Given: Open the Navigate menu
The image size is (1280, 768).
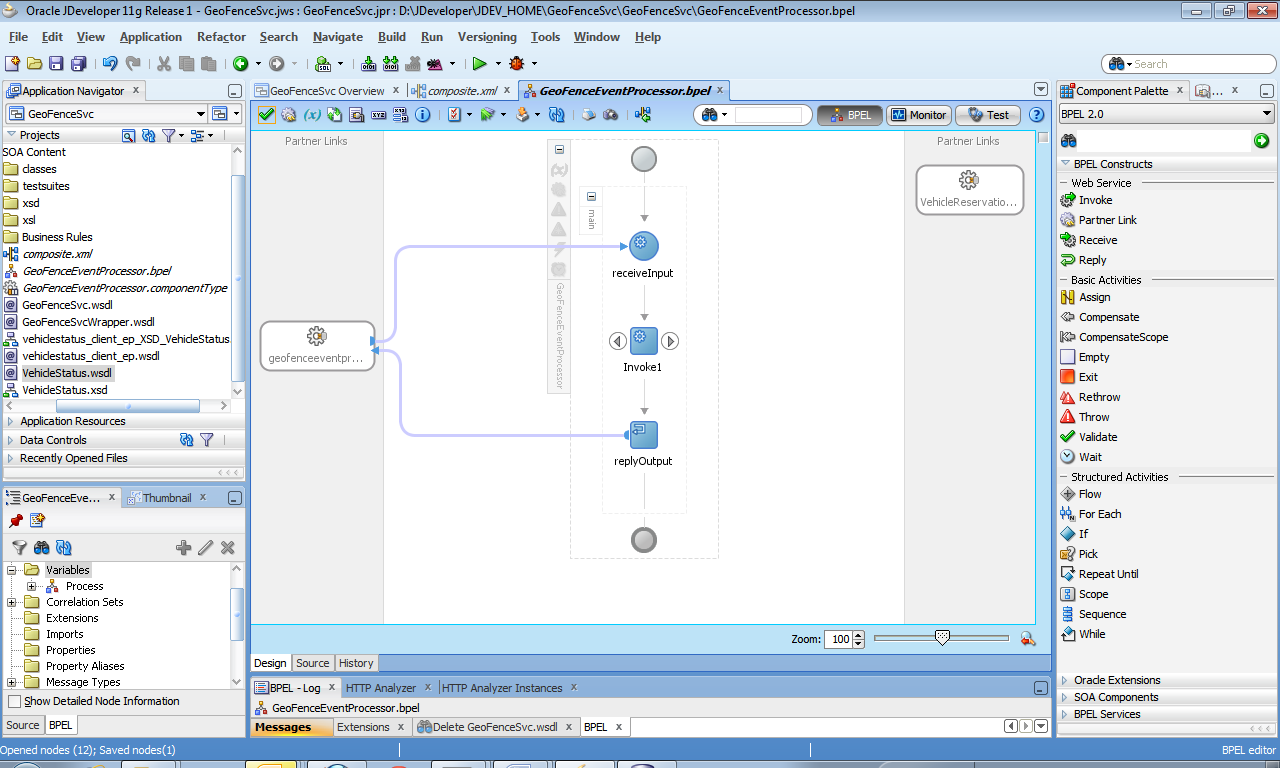Looking at the screenshot, I should pos(338,37).
